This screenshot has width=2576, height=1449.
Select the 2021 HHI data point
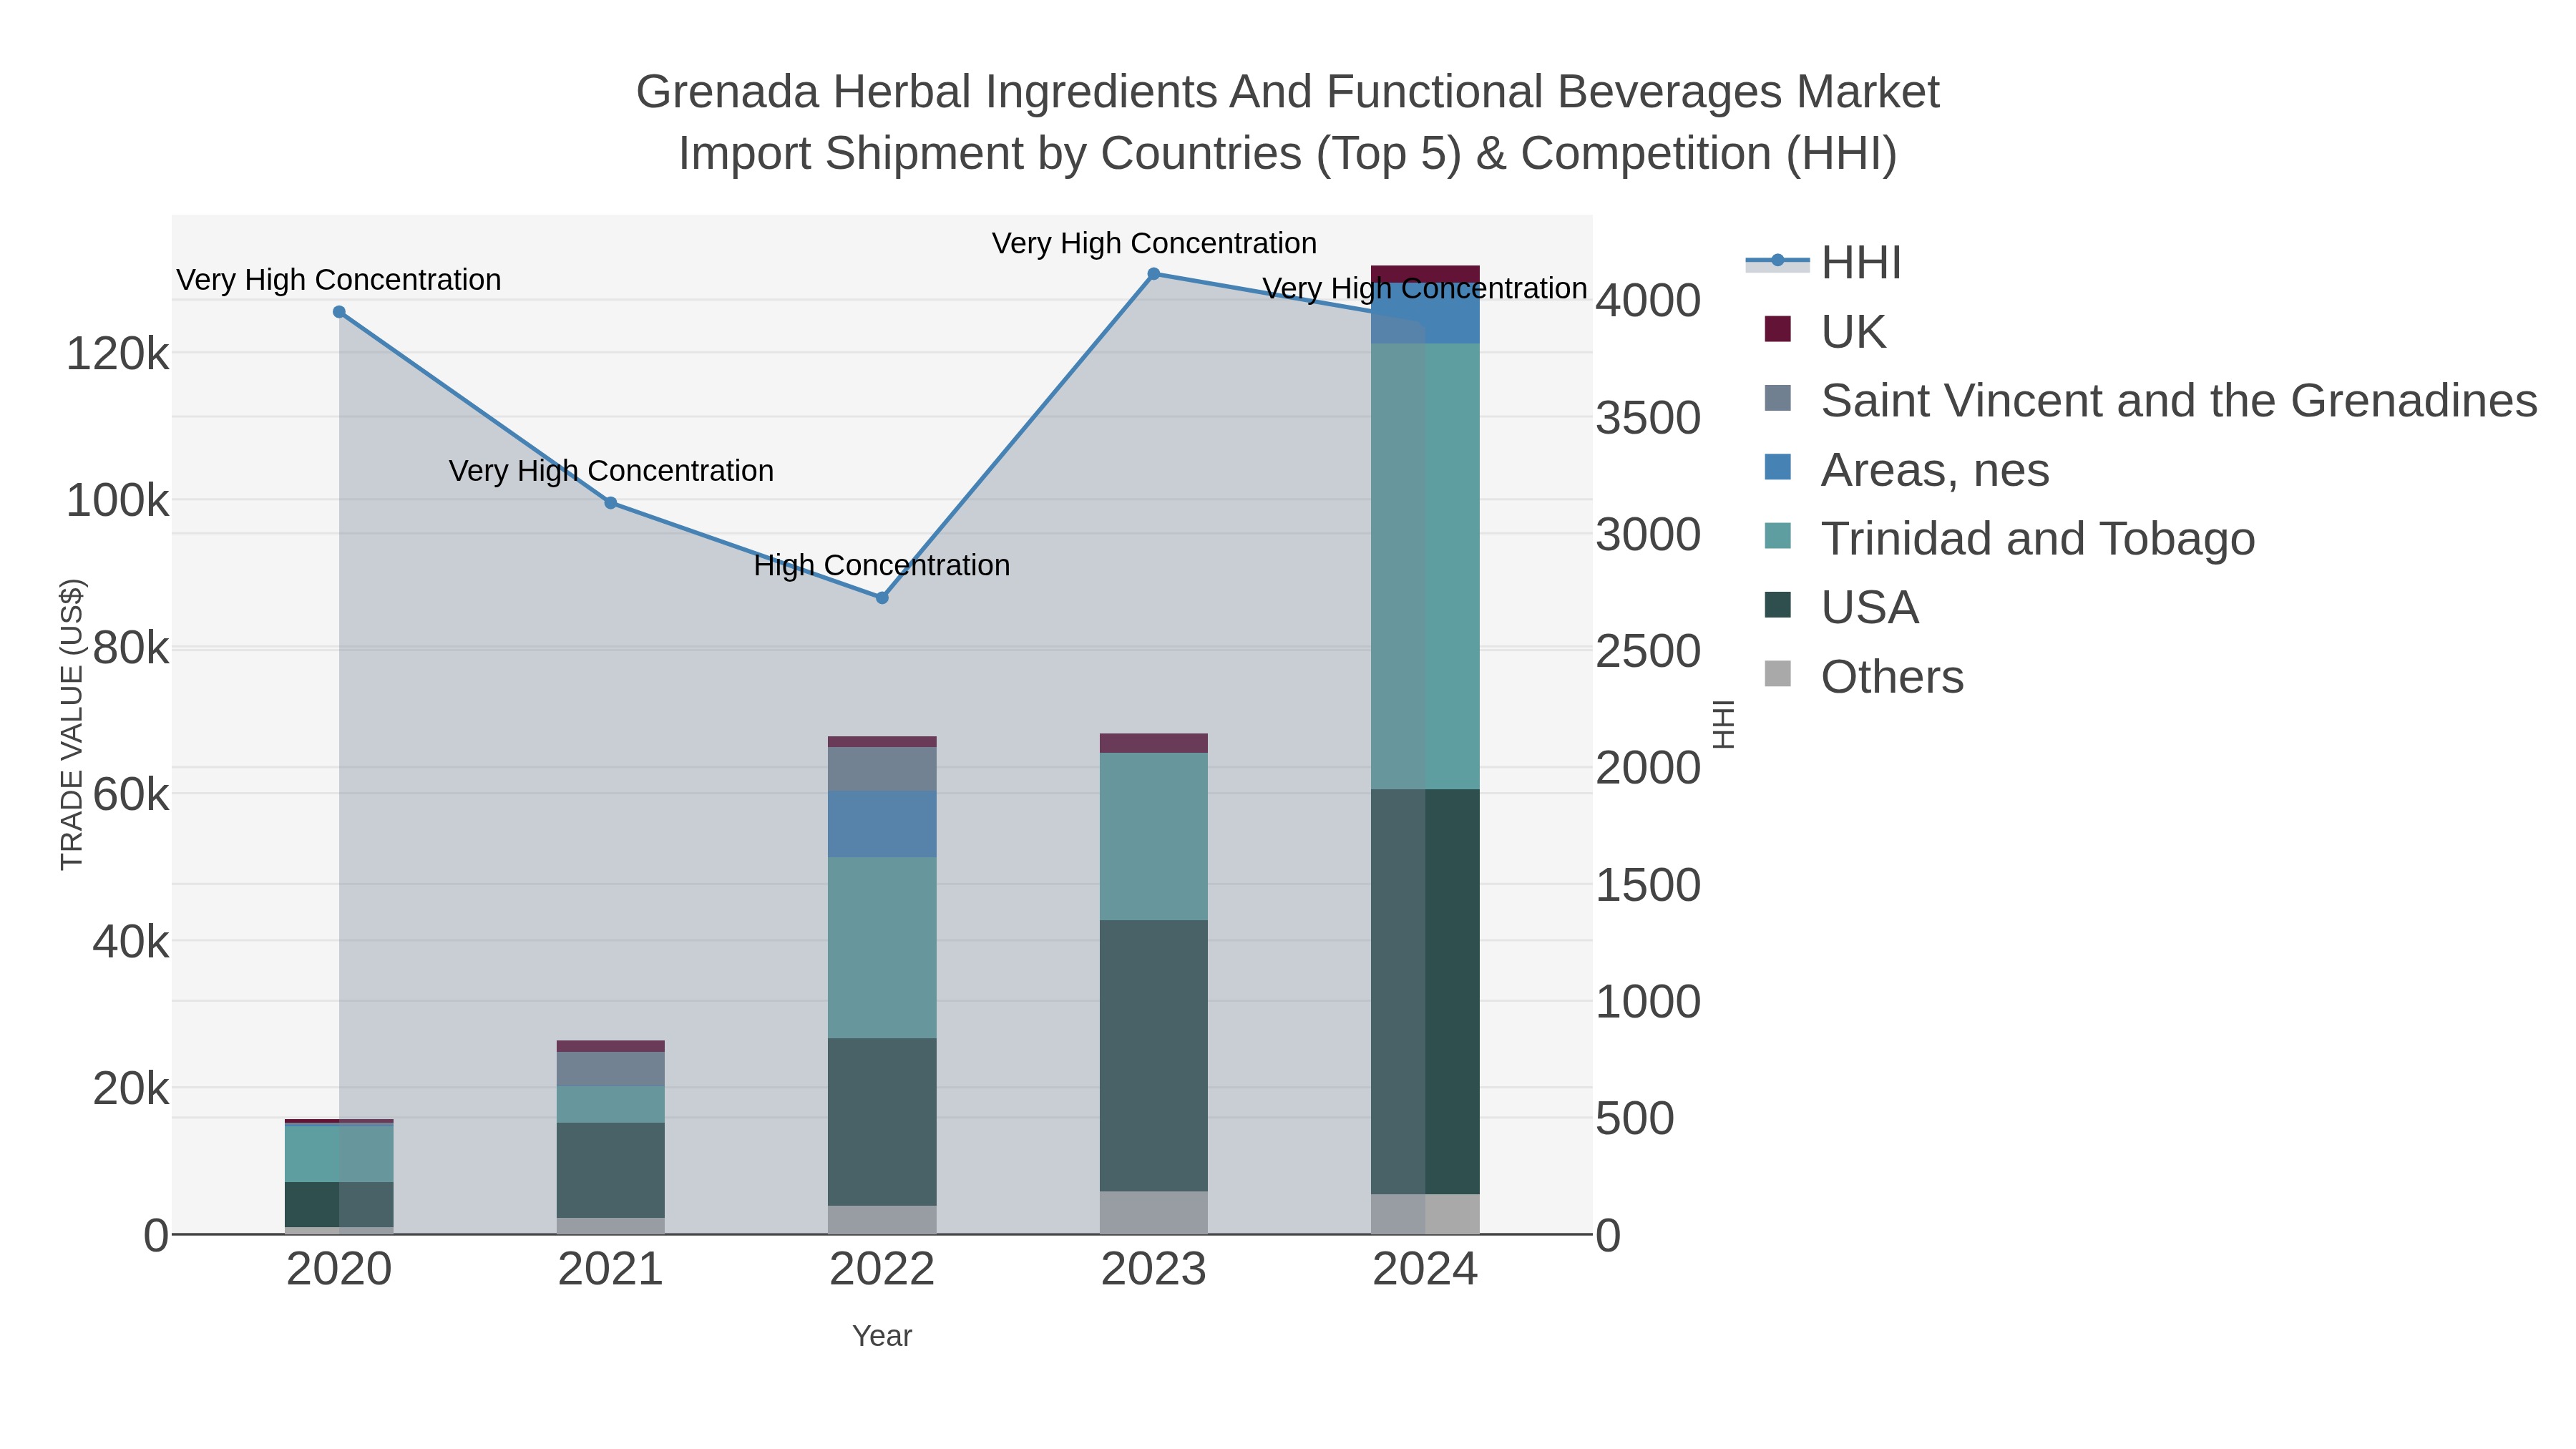coord(611,503)
